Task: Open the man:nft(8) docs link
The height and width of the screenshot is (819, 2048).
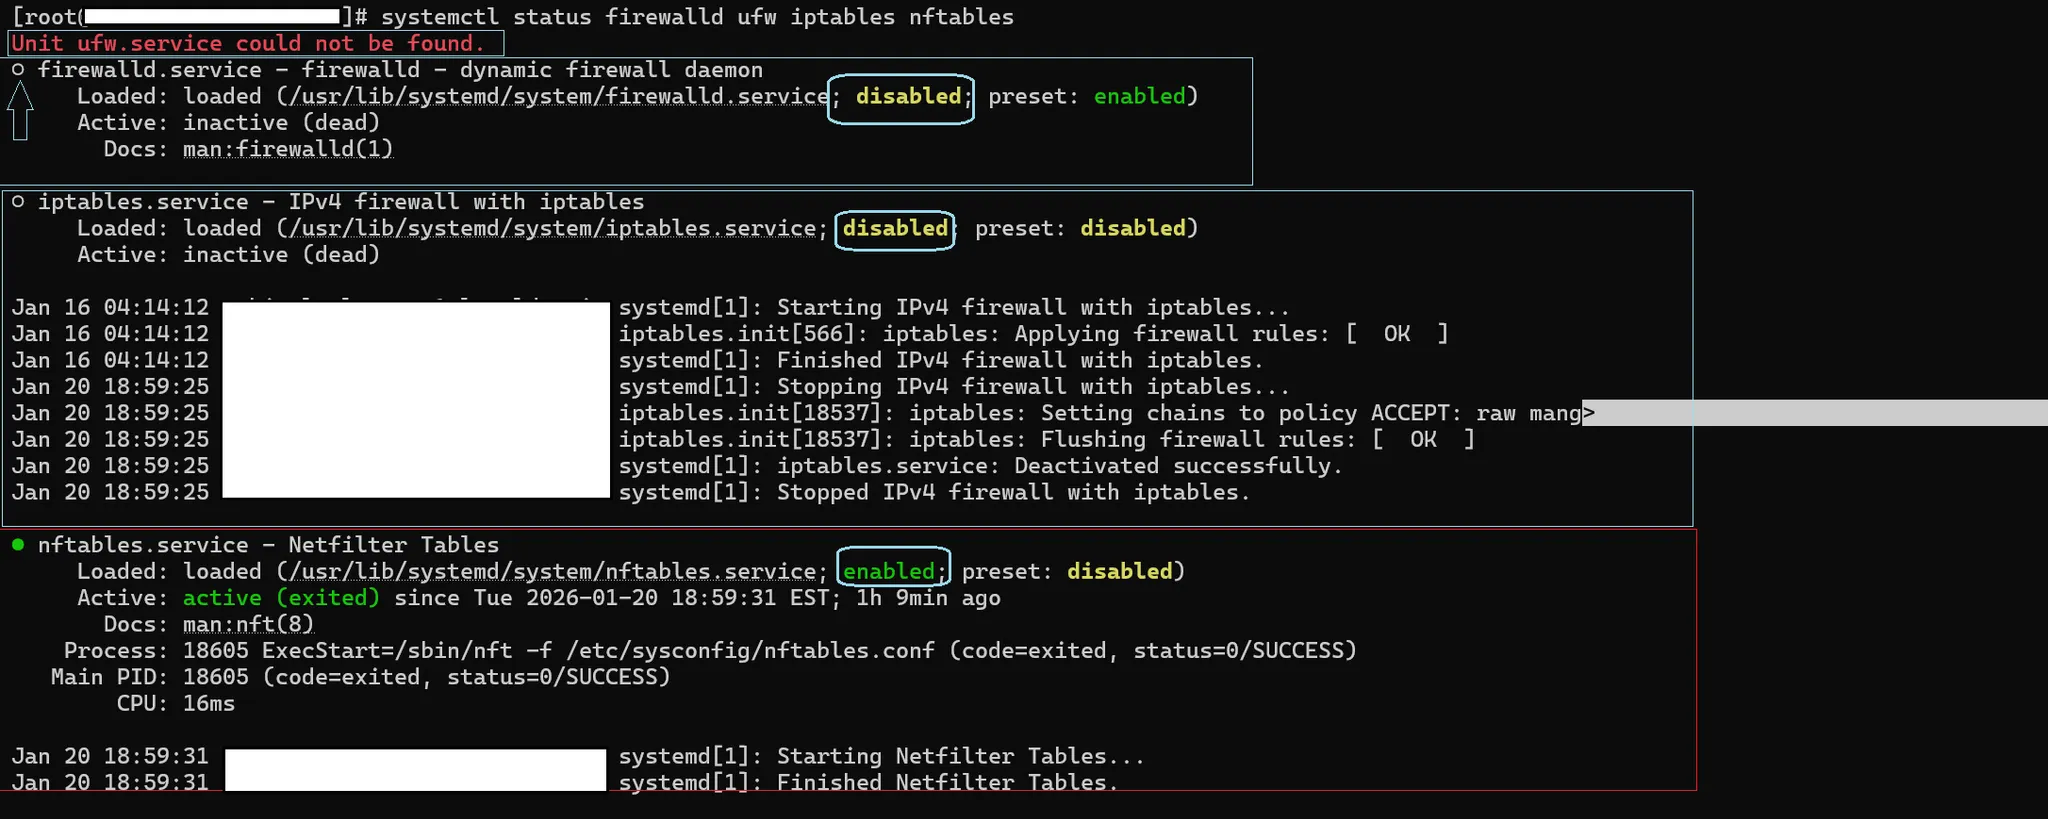Action: [248, 625]
